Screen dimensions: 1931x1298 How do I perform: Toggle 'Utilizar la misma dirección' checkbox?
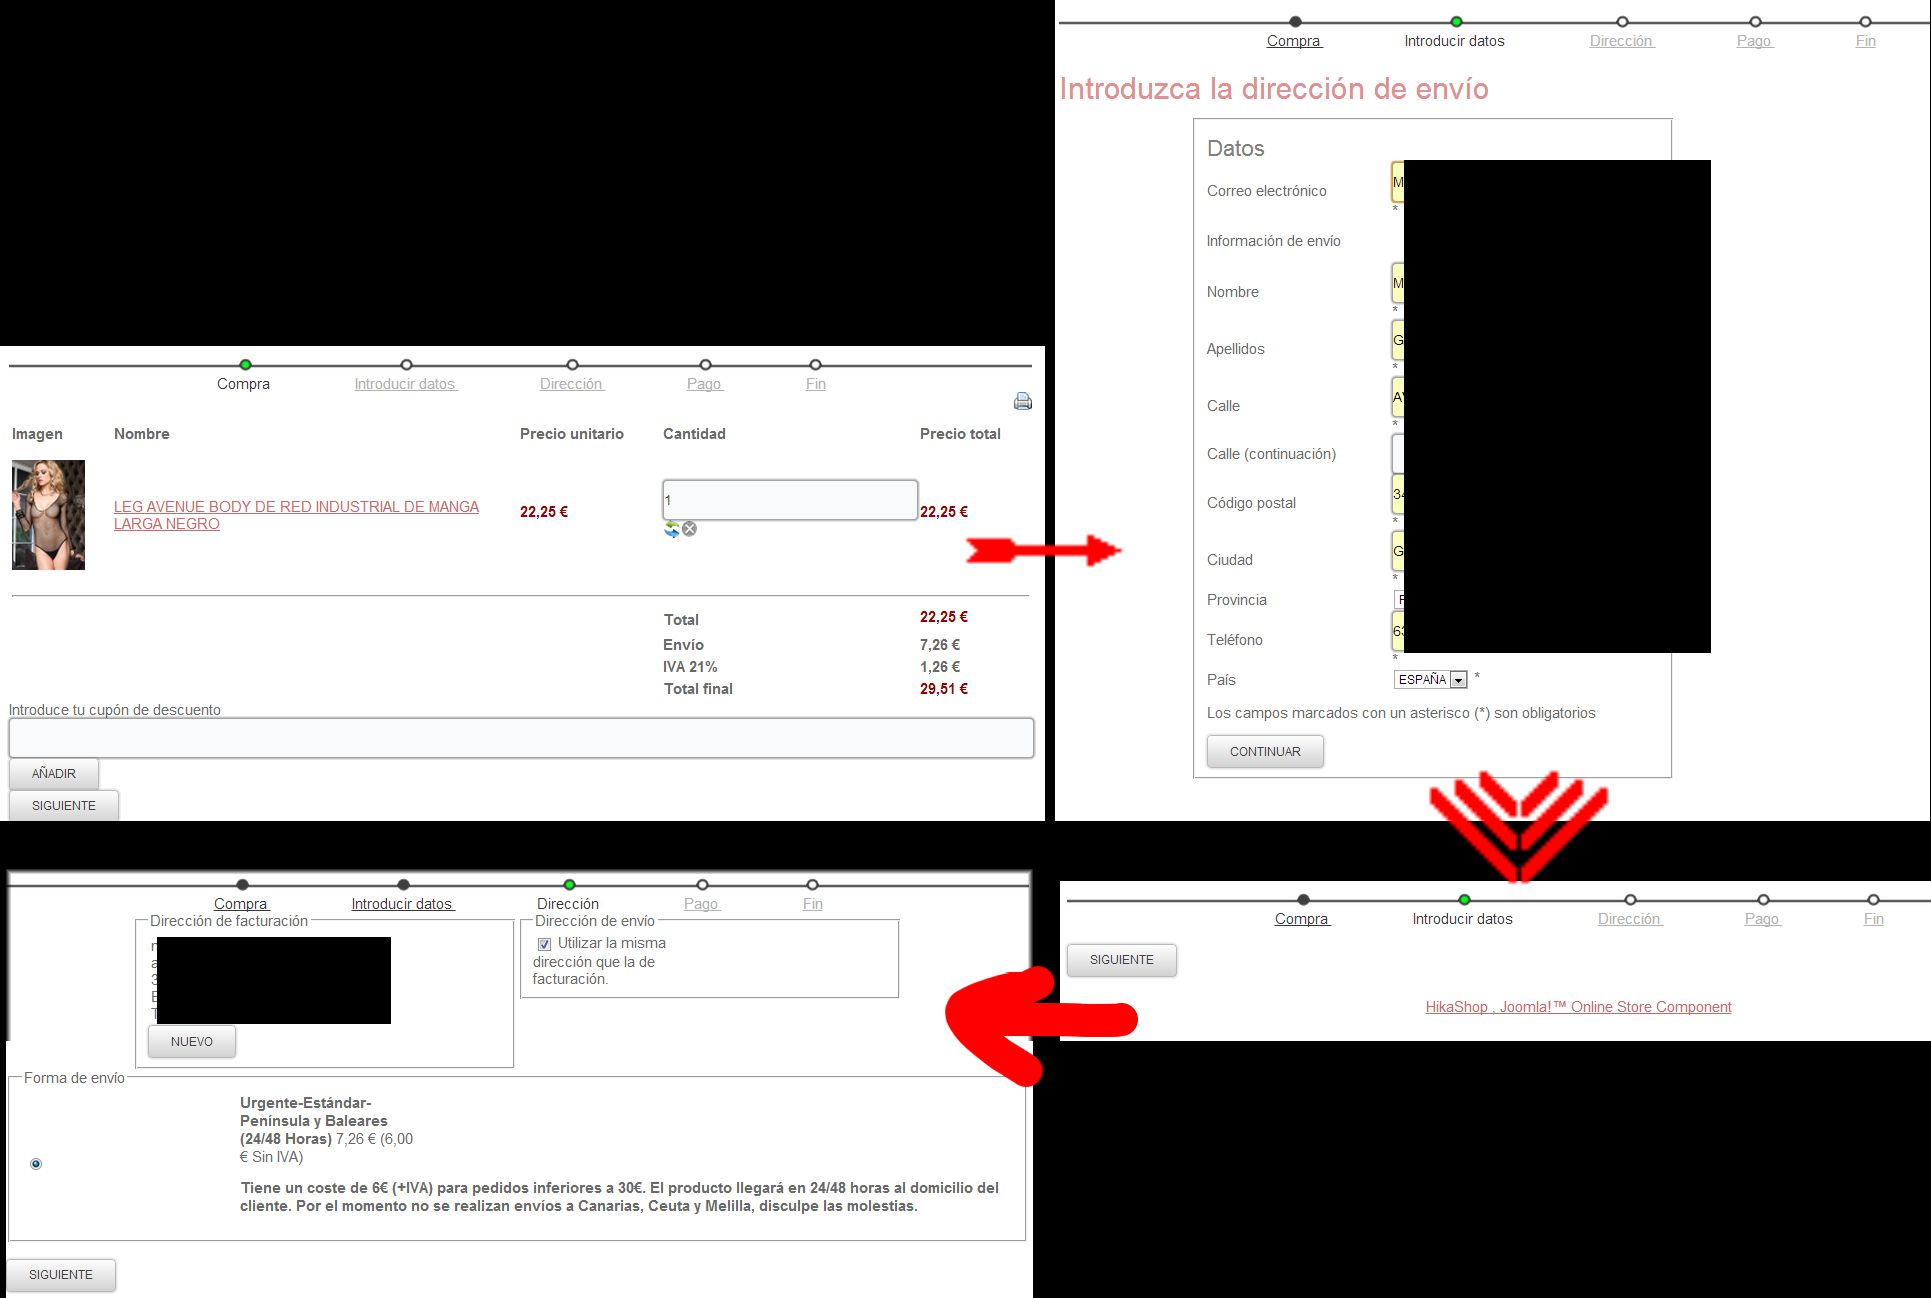[x=544, y=944]
